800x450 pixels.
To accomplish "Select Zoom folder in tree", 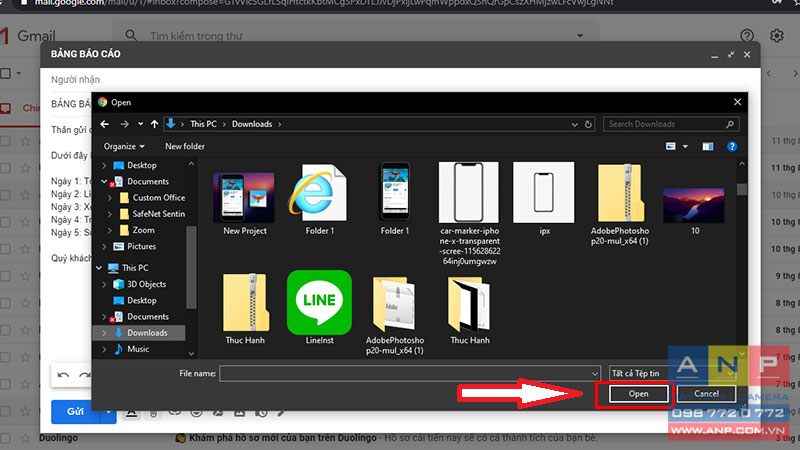I will [x=137, y=230].
